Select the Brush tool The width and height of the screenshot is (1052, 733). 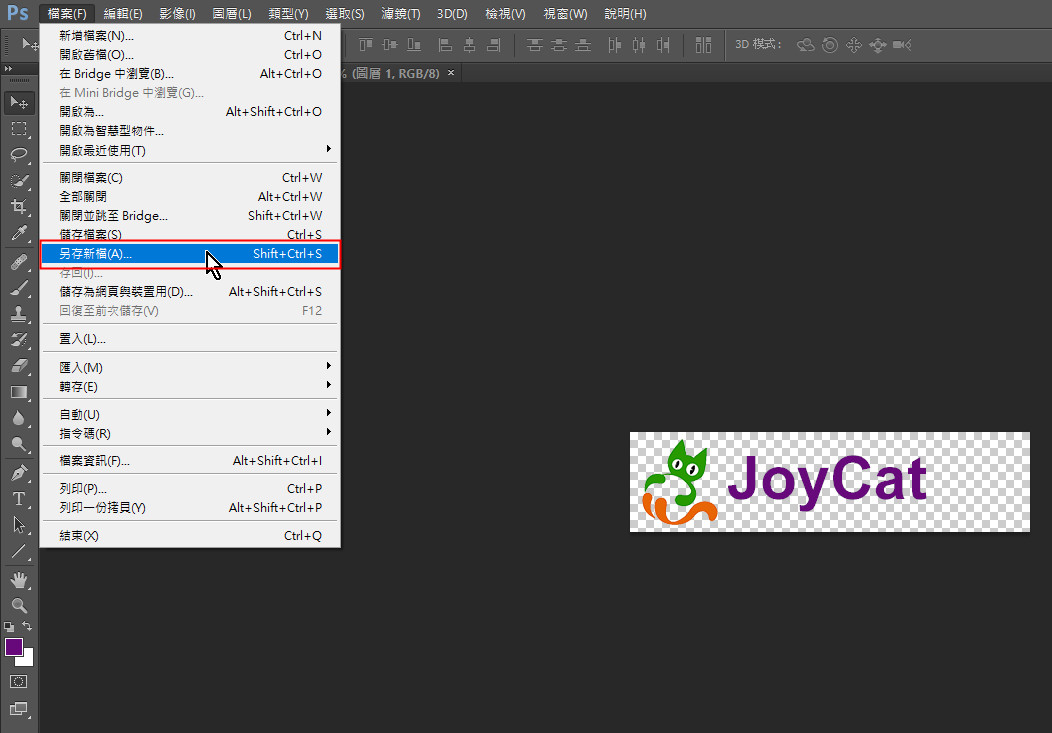click(19, 288)
